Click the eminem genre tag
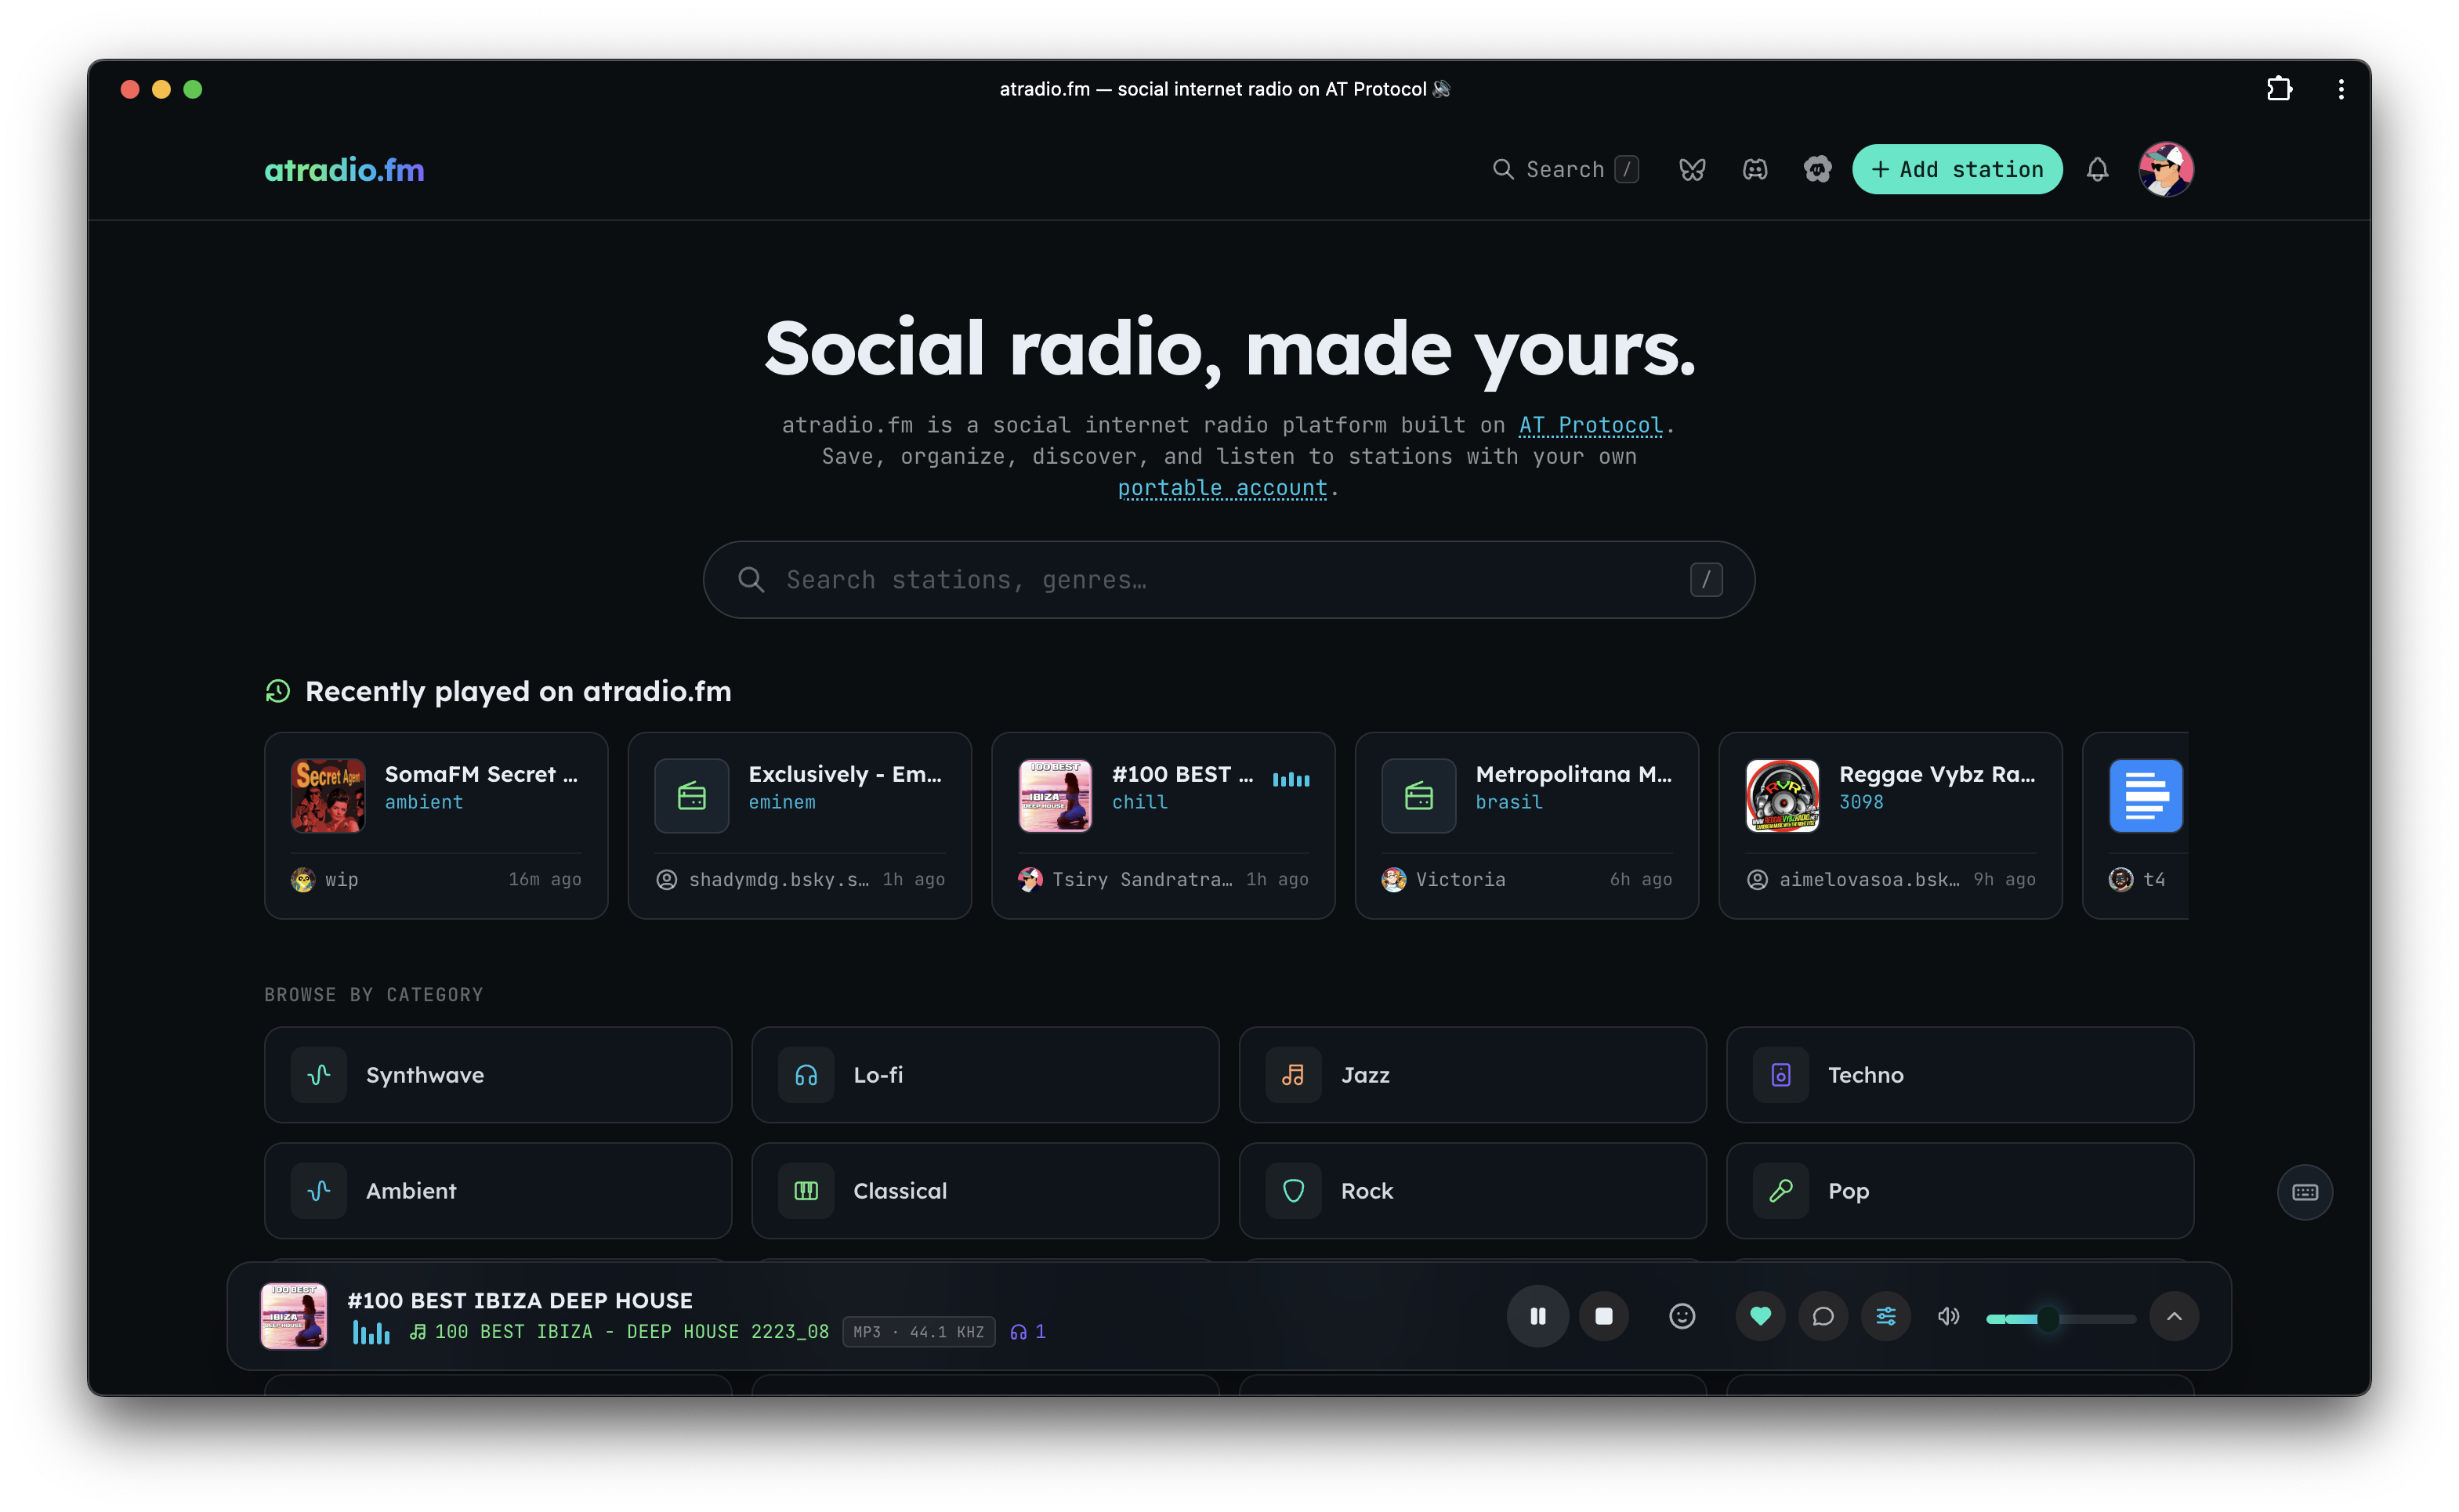Screen dimensions: 2459x1512 click(x=782, y=802)
